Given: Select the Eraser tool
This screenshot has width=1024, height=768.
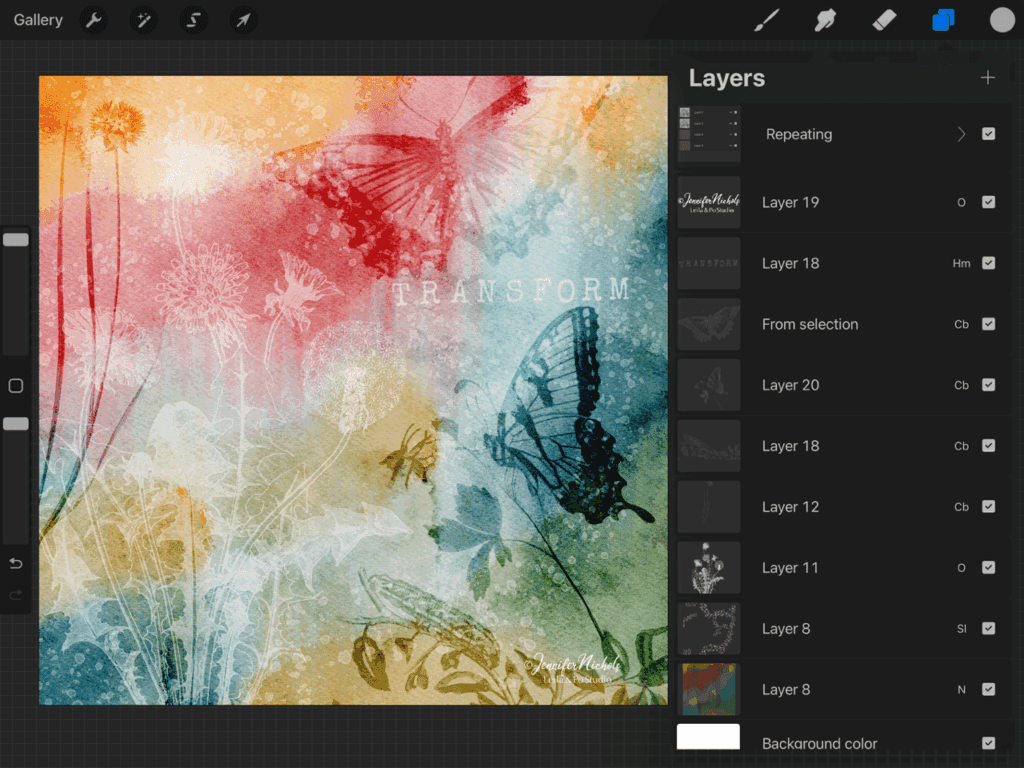Looking at the screenshot, I should (884, 20).
